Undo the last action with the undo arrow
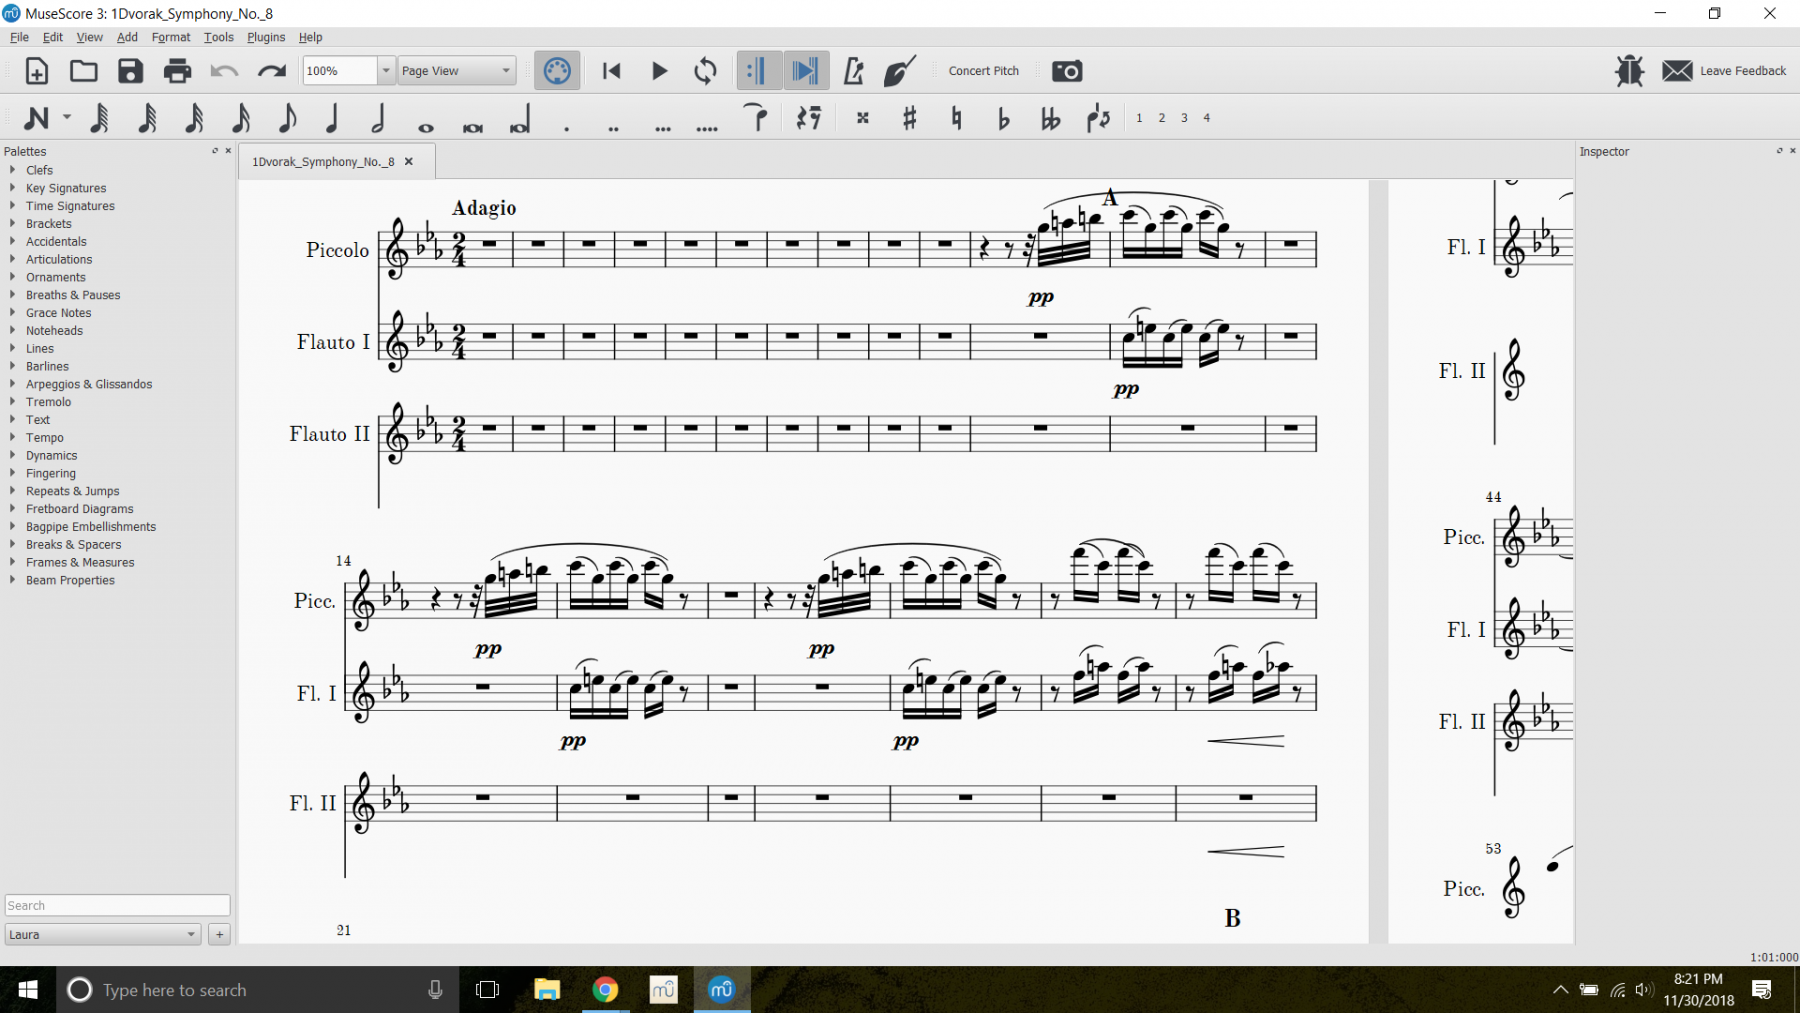The image size is (1800, 1013). coord(224,71)
